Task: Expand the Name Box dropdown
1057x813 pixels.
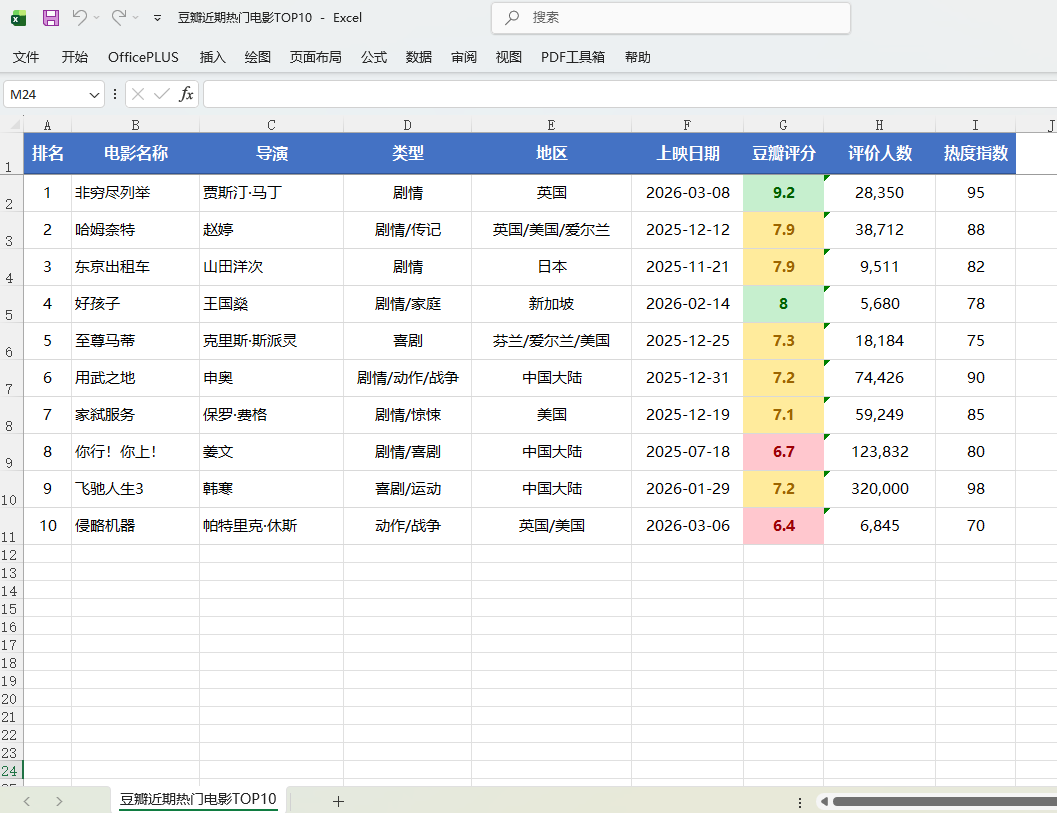Action: point(95,94)
